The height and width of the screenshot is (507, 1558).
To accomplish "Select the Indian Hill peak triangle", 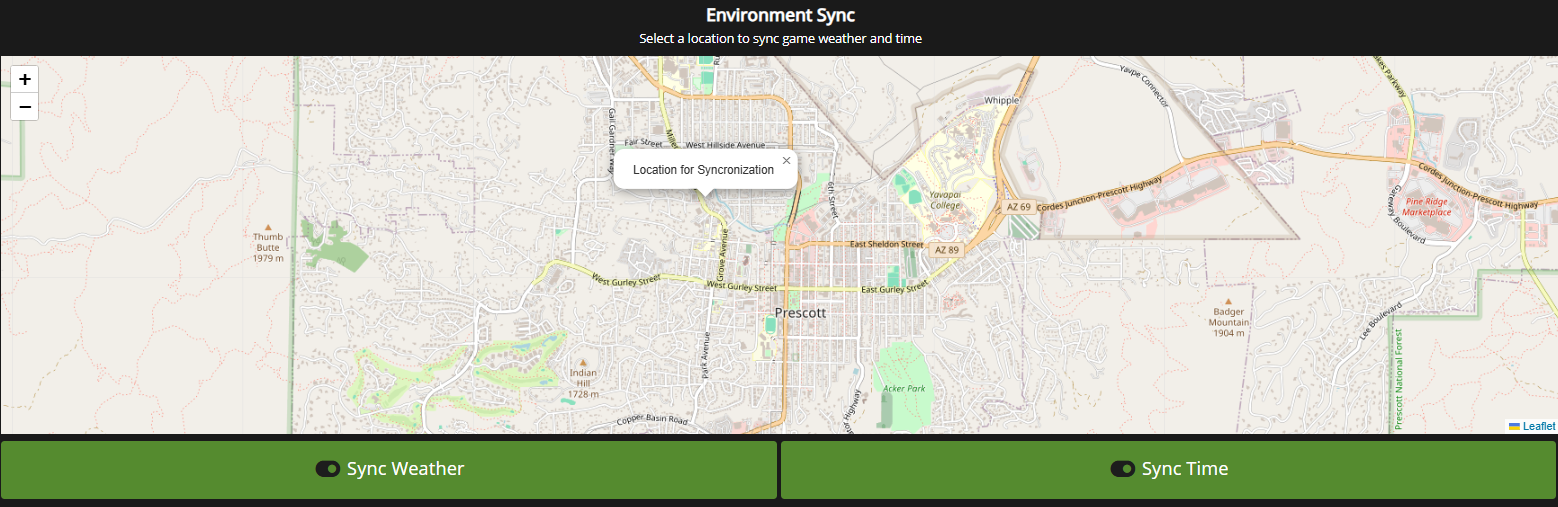I will (x=583, y=362).
